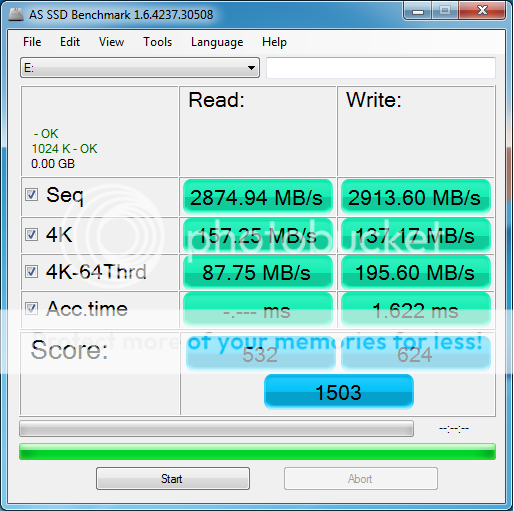The image size is (514, 511).
Task: Open the Edit menu
Action: click(70, 42)
